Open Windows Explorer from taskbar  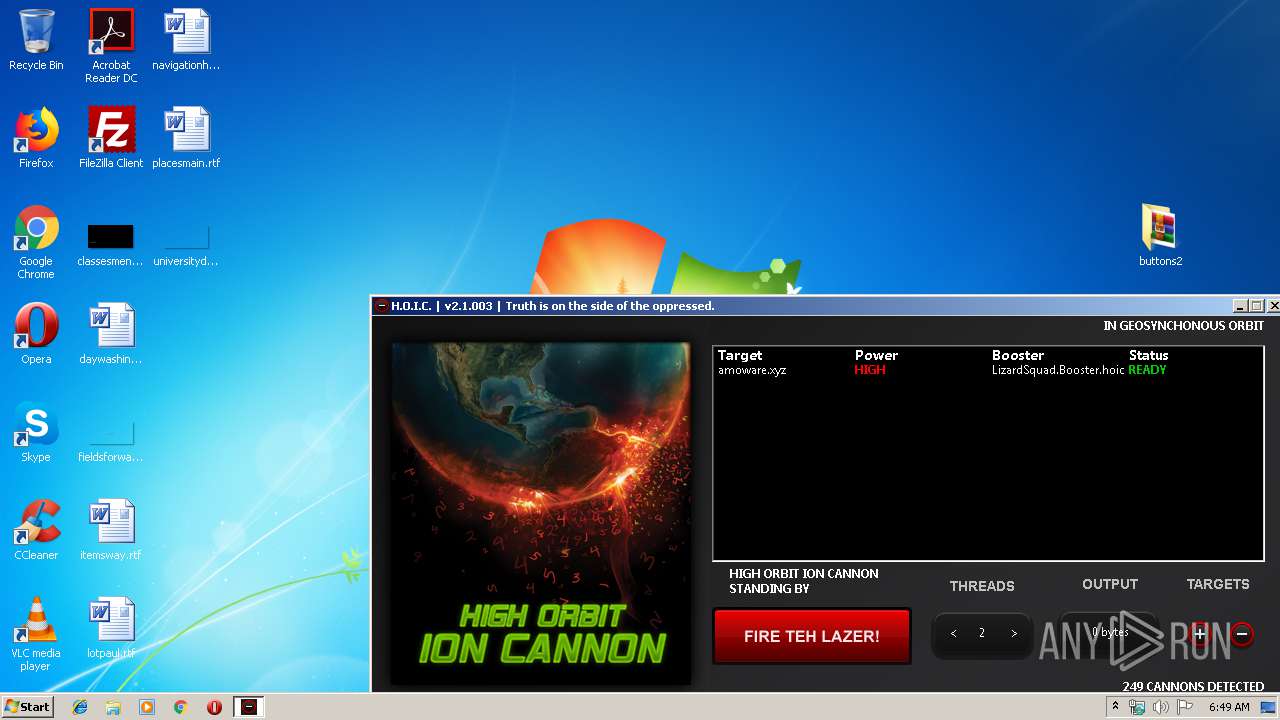(113, 707)
